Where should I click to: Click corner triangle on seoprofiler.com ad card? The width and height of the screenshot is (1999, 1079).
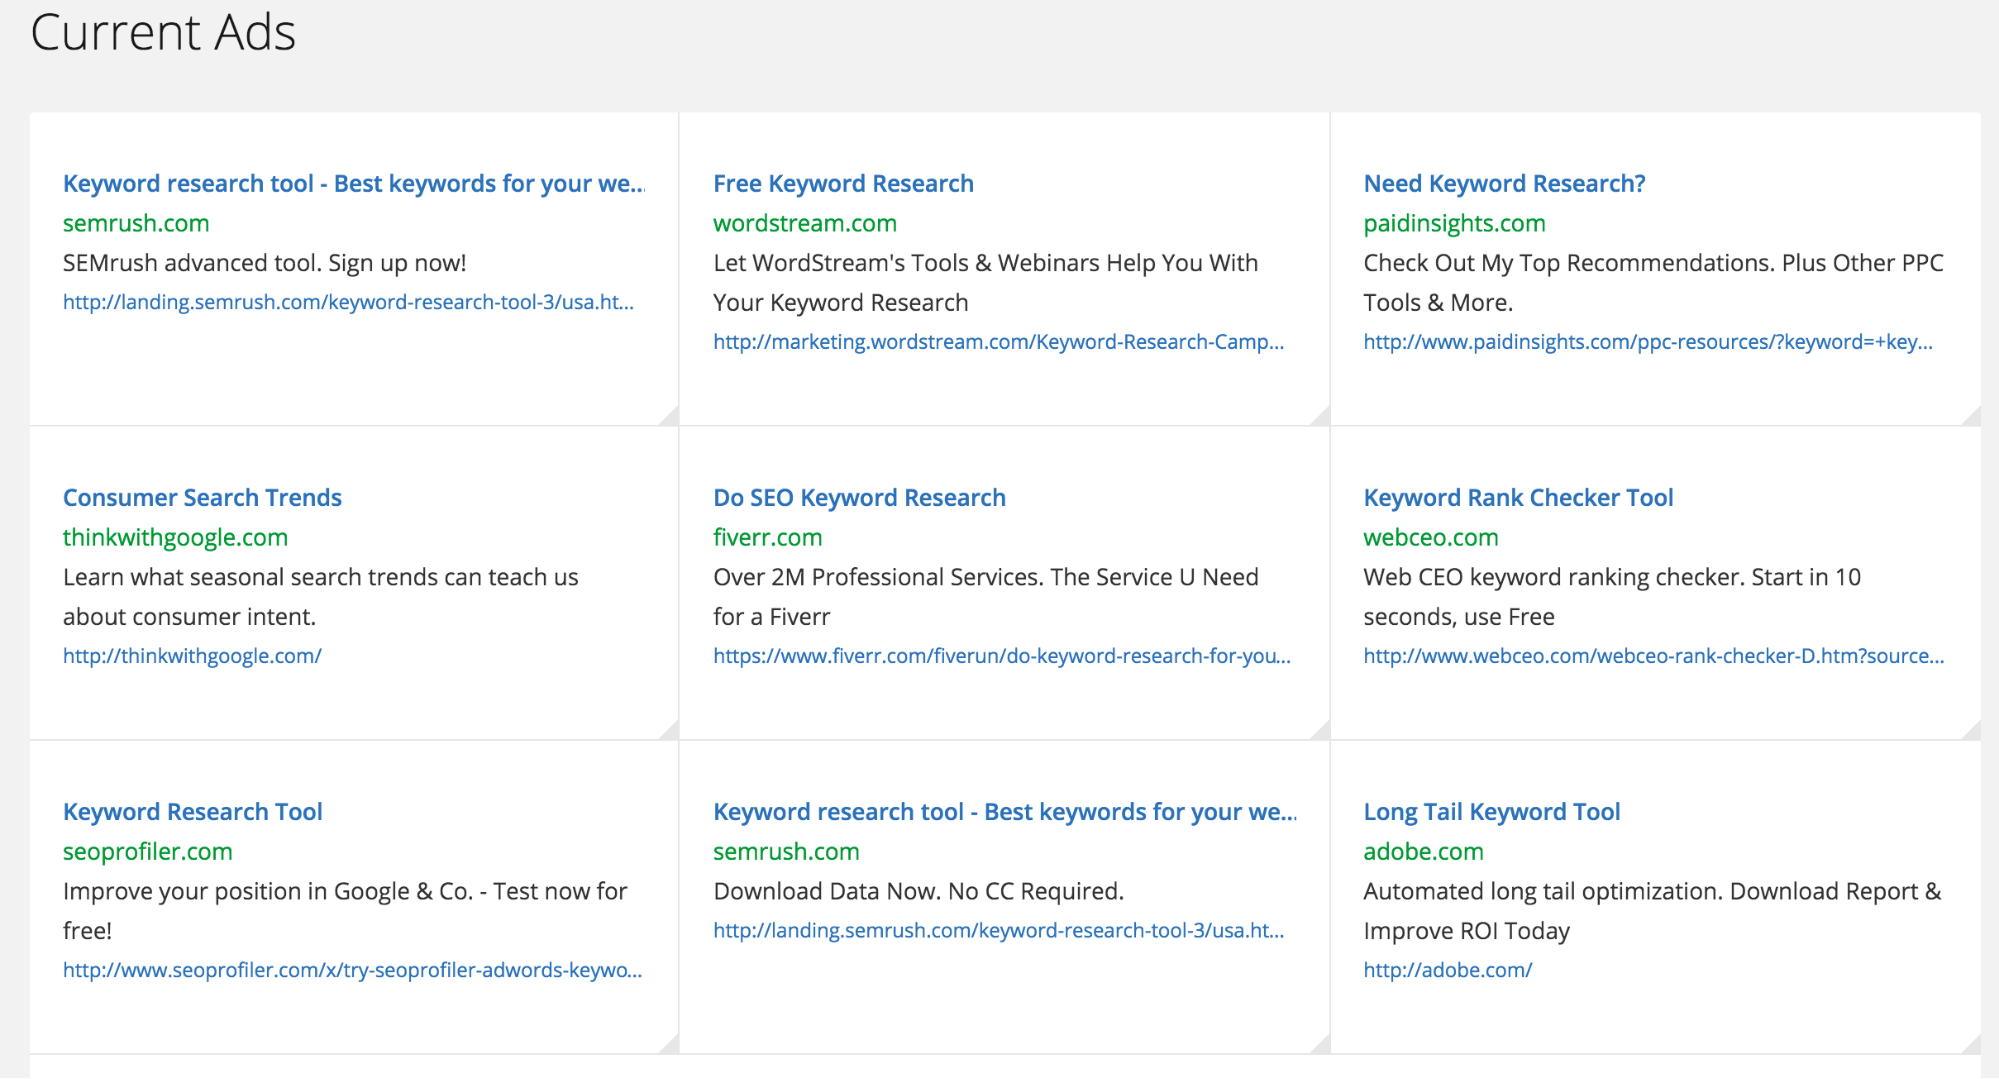[x=671, y=1046]
